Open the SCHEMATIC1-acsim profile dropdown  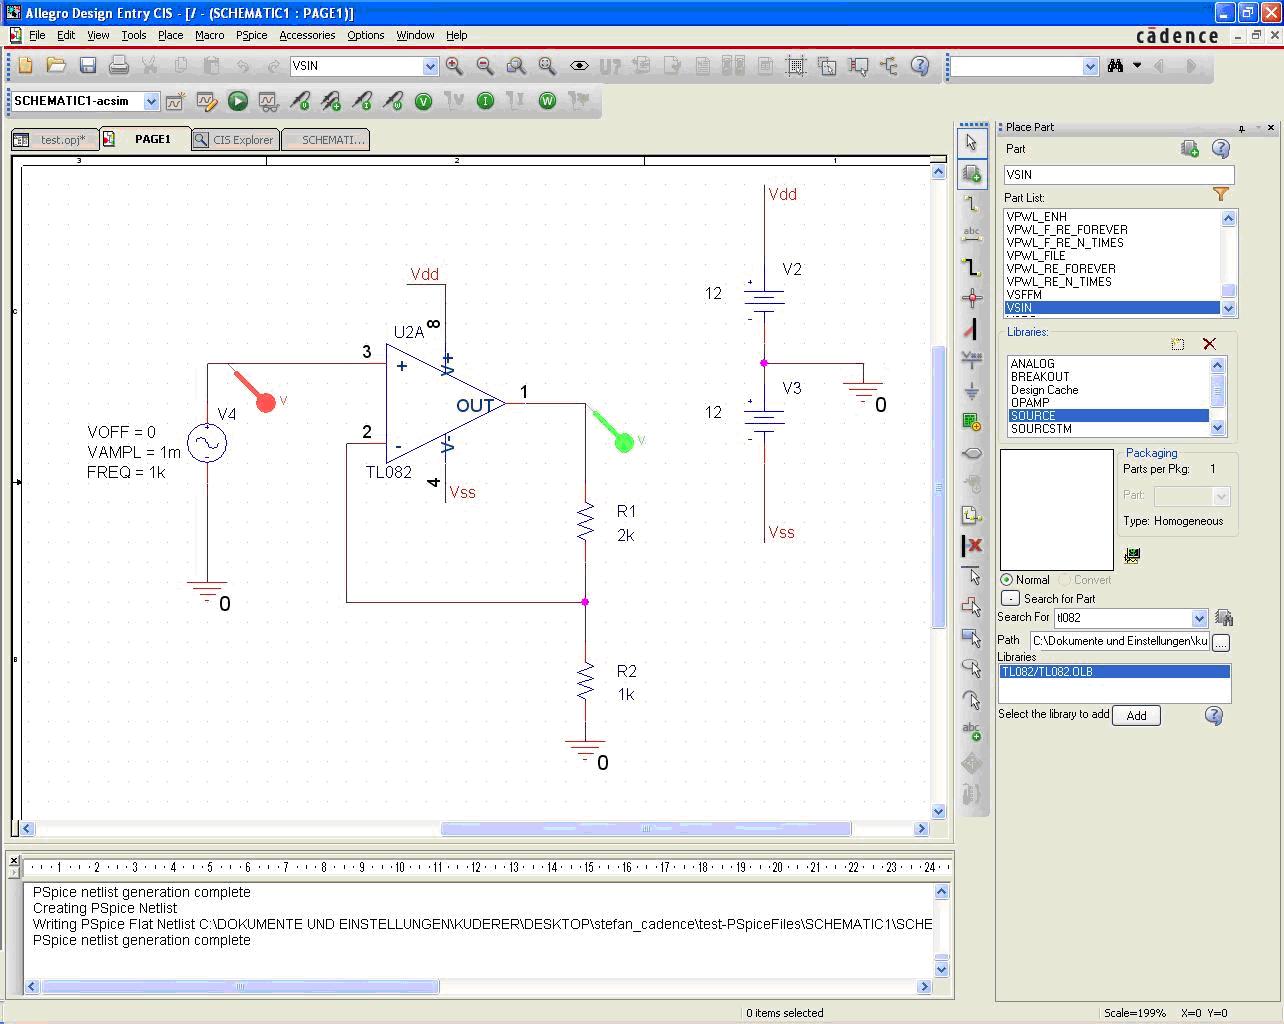point(151,101)
